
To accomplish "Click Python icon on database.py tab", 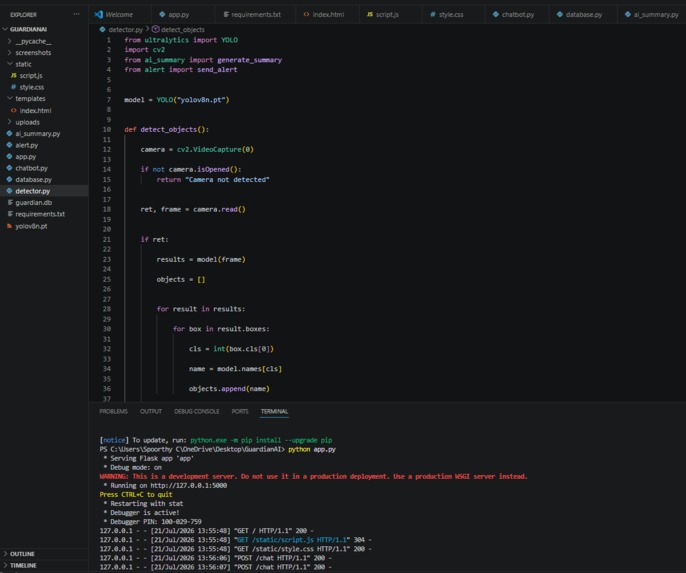I will [x=560, y=14].
